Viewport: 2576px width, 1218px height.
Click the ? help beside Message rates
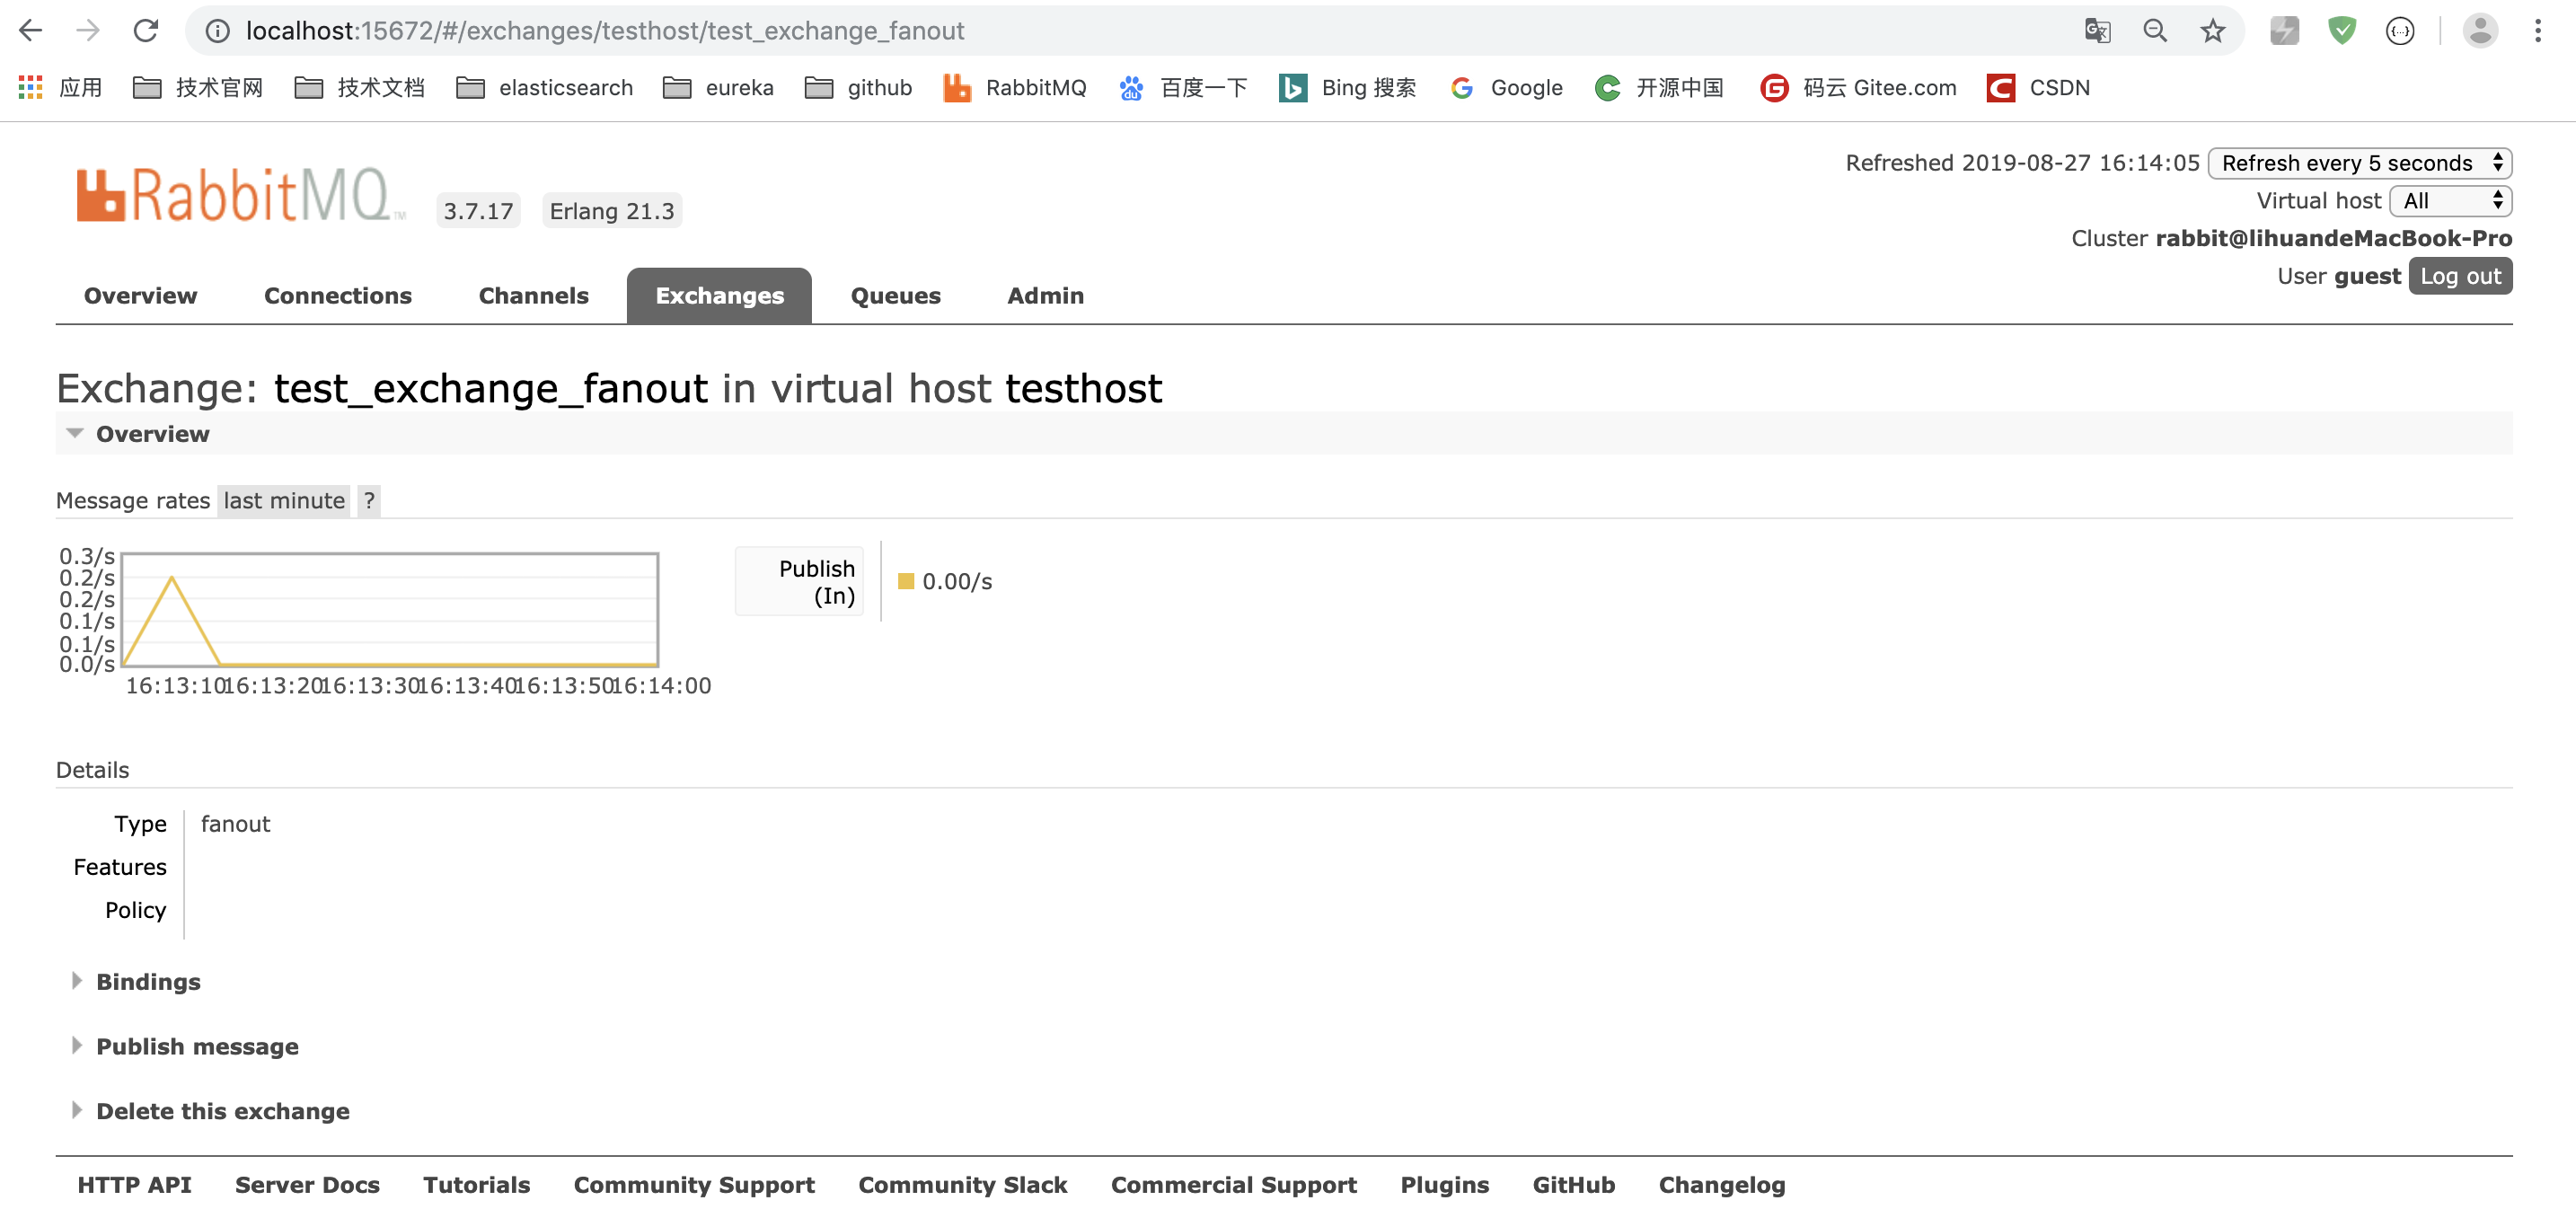tap(369, 501)
